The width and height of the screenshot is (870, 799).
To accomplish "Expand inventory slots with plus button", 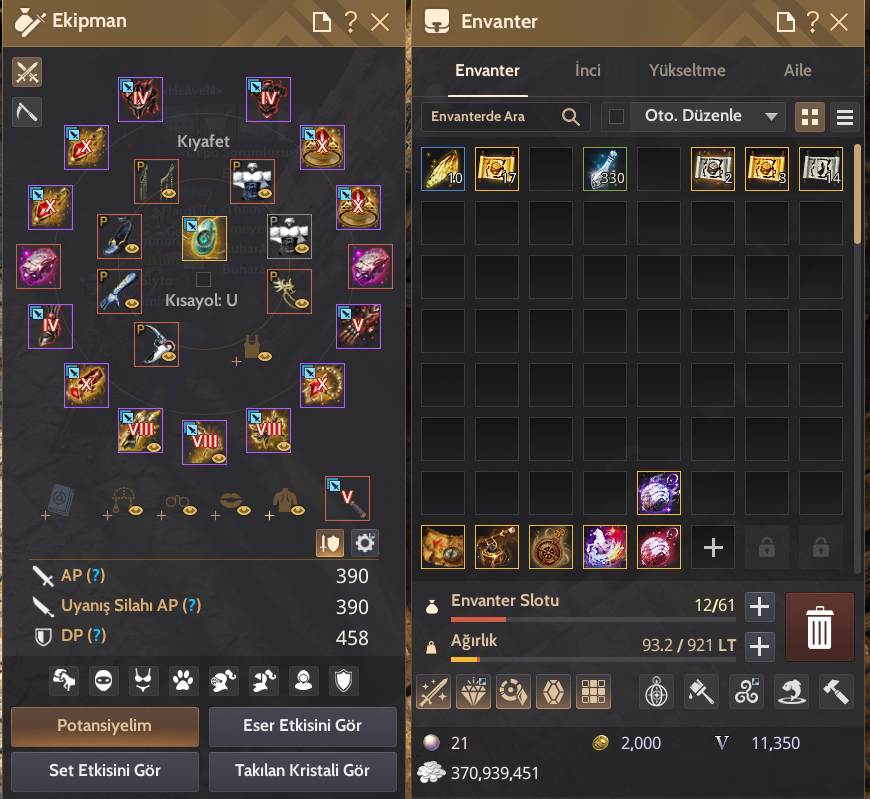I will (760, 606).
